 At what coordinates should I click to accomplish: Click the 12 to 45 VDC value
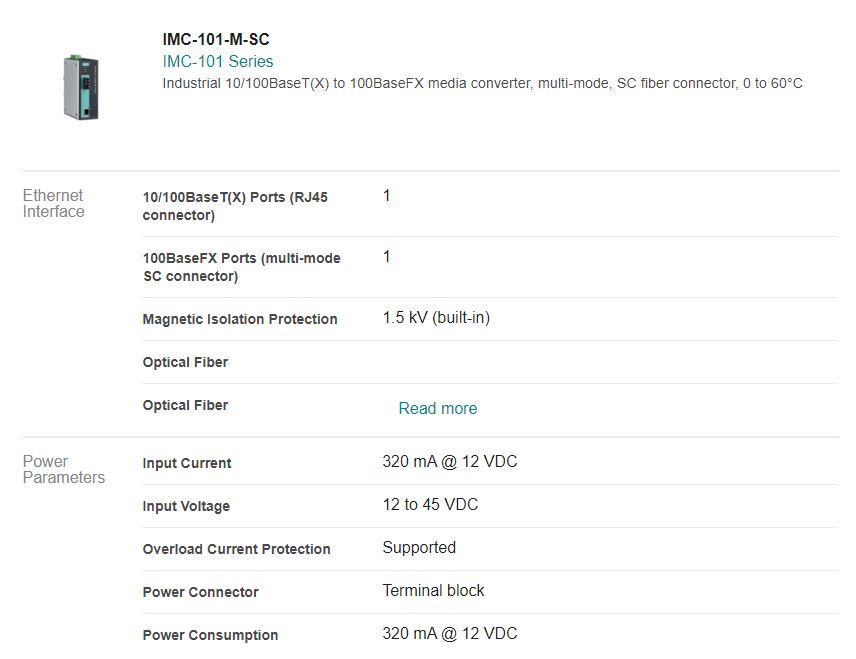click(430, 505)
